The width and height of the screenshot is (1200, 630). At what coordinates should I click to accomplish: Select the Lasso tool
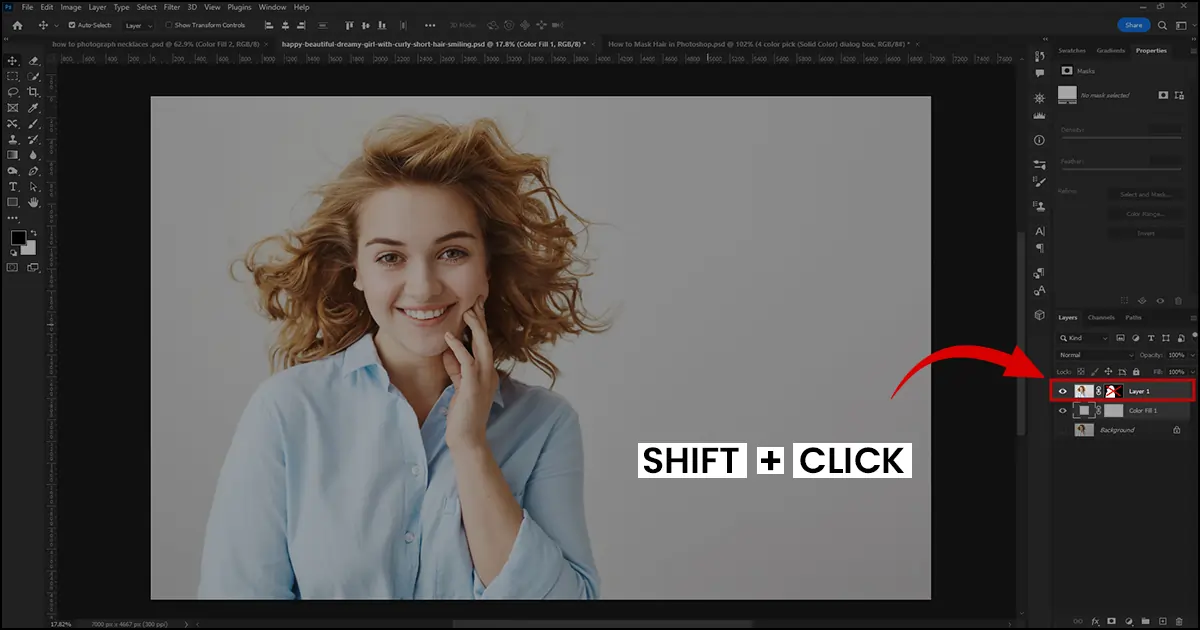[x=13, y=92]
